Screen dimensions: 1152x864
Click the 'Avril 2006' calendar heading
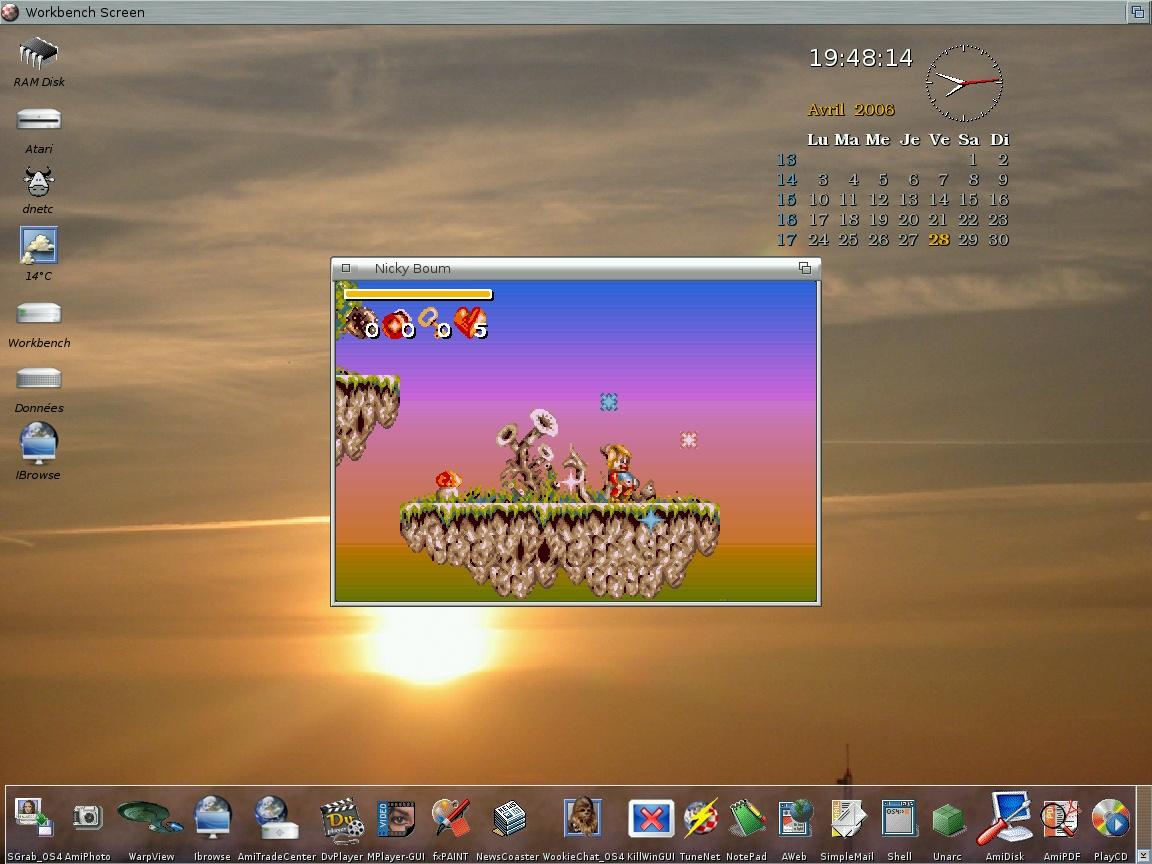coord(851,109)
